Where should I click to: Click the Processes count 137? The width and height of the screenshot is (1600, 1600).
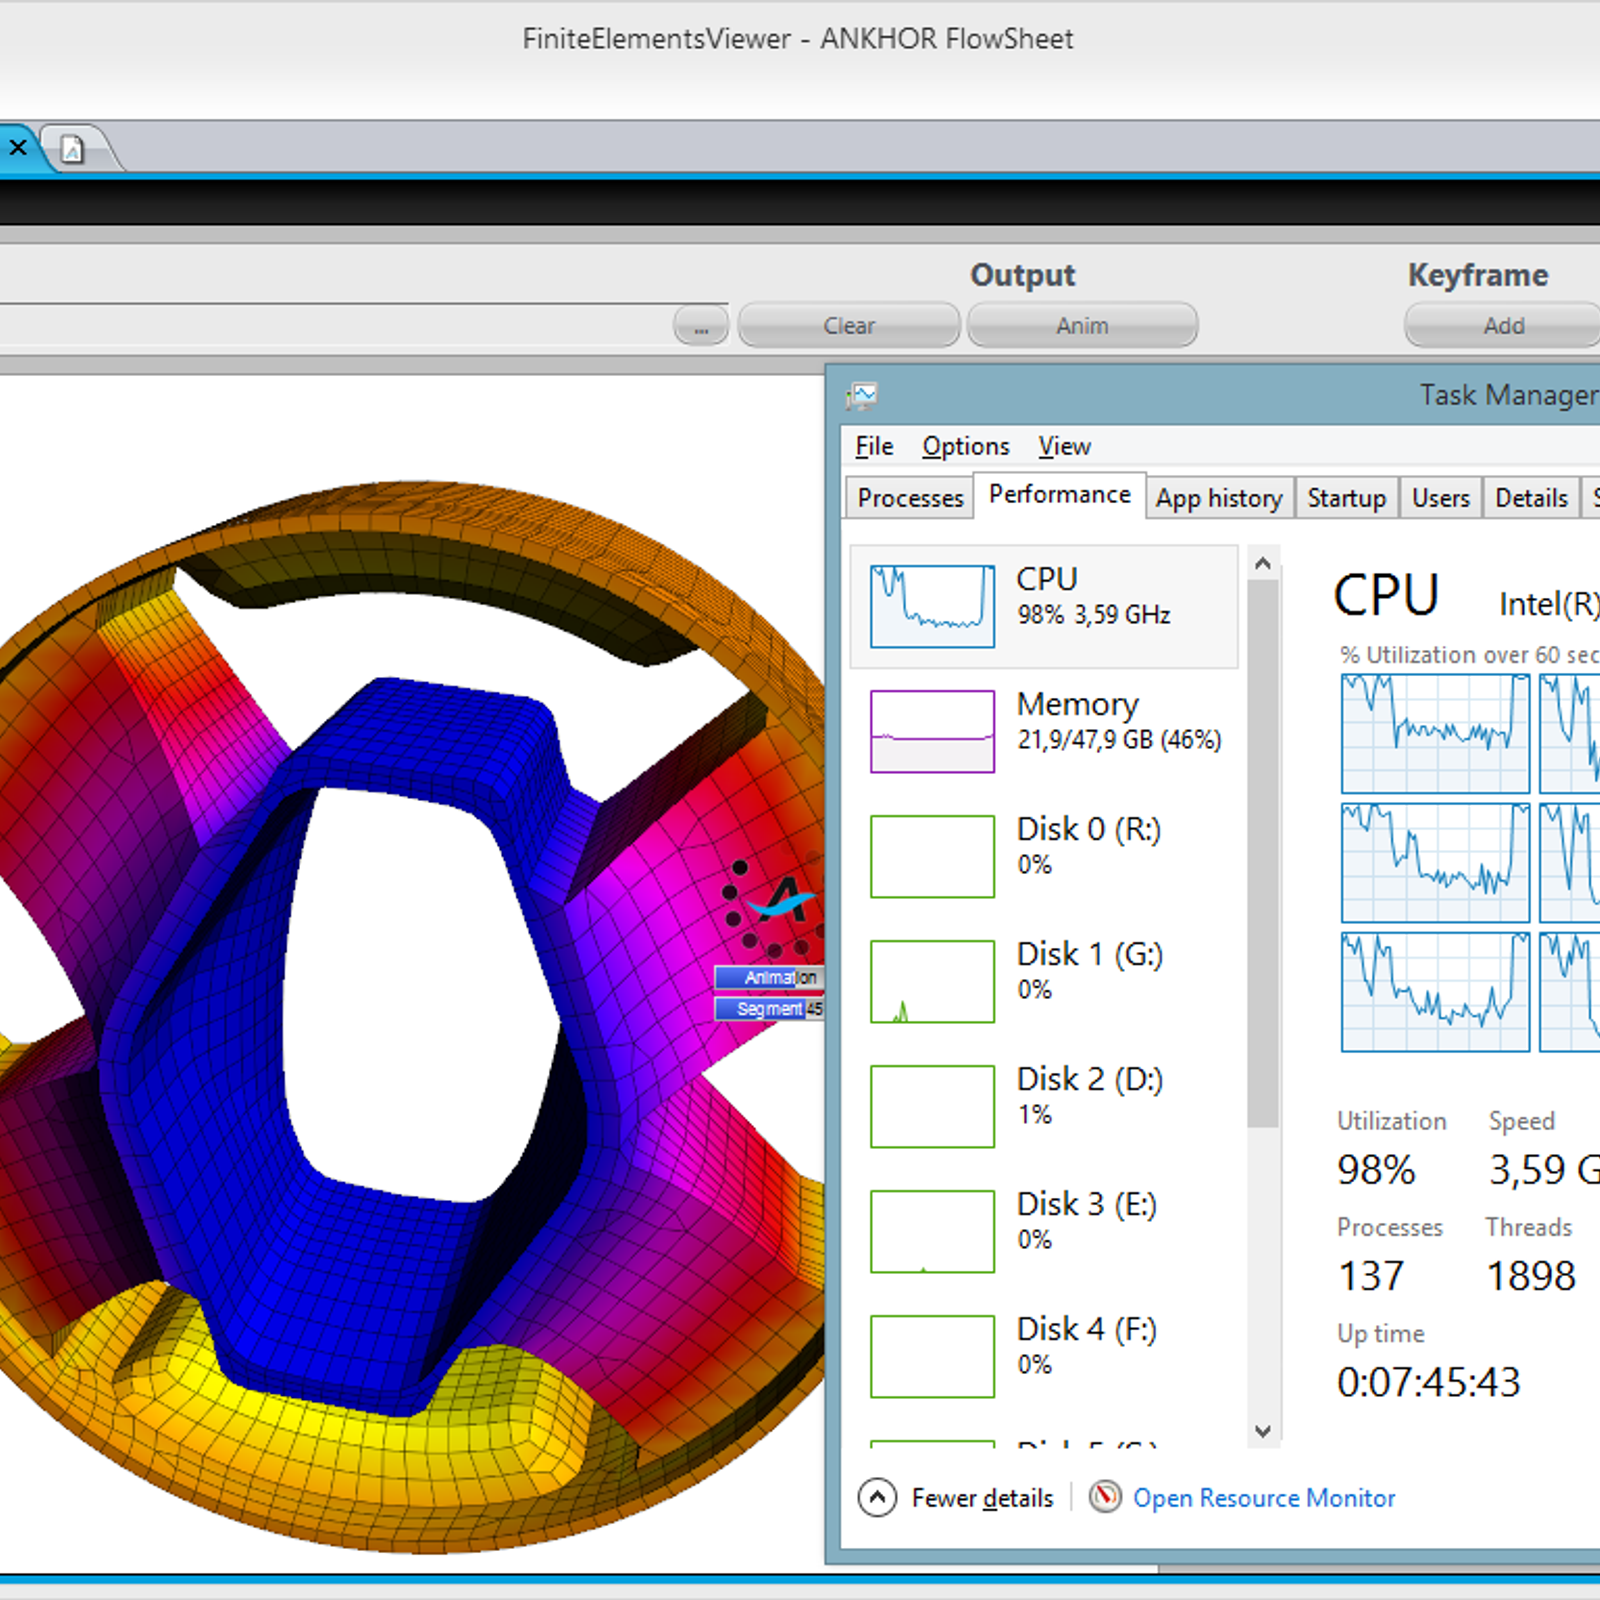1371,1276
